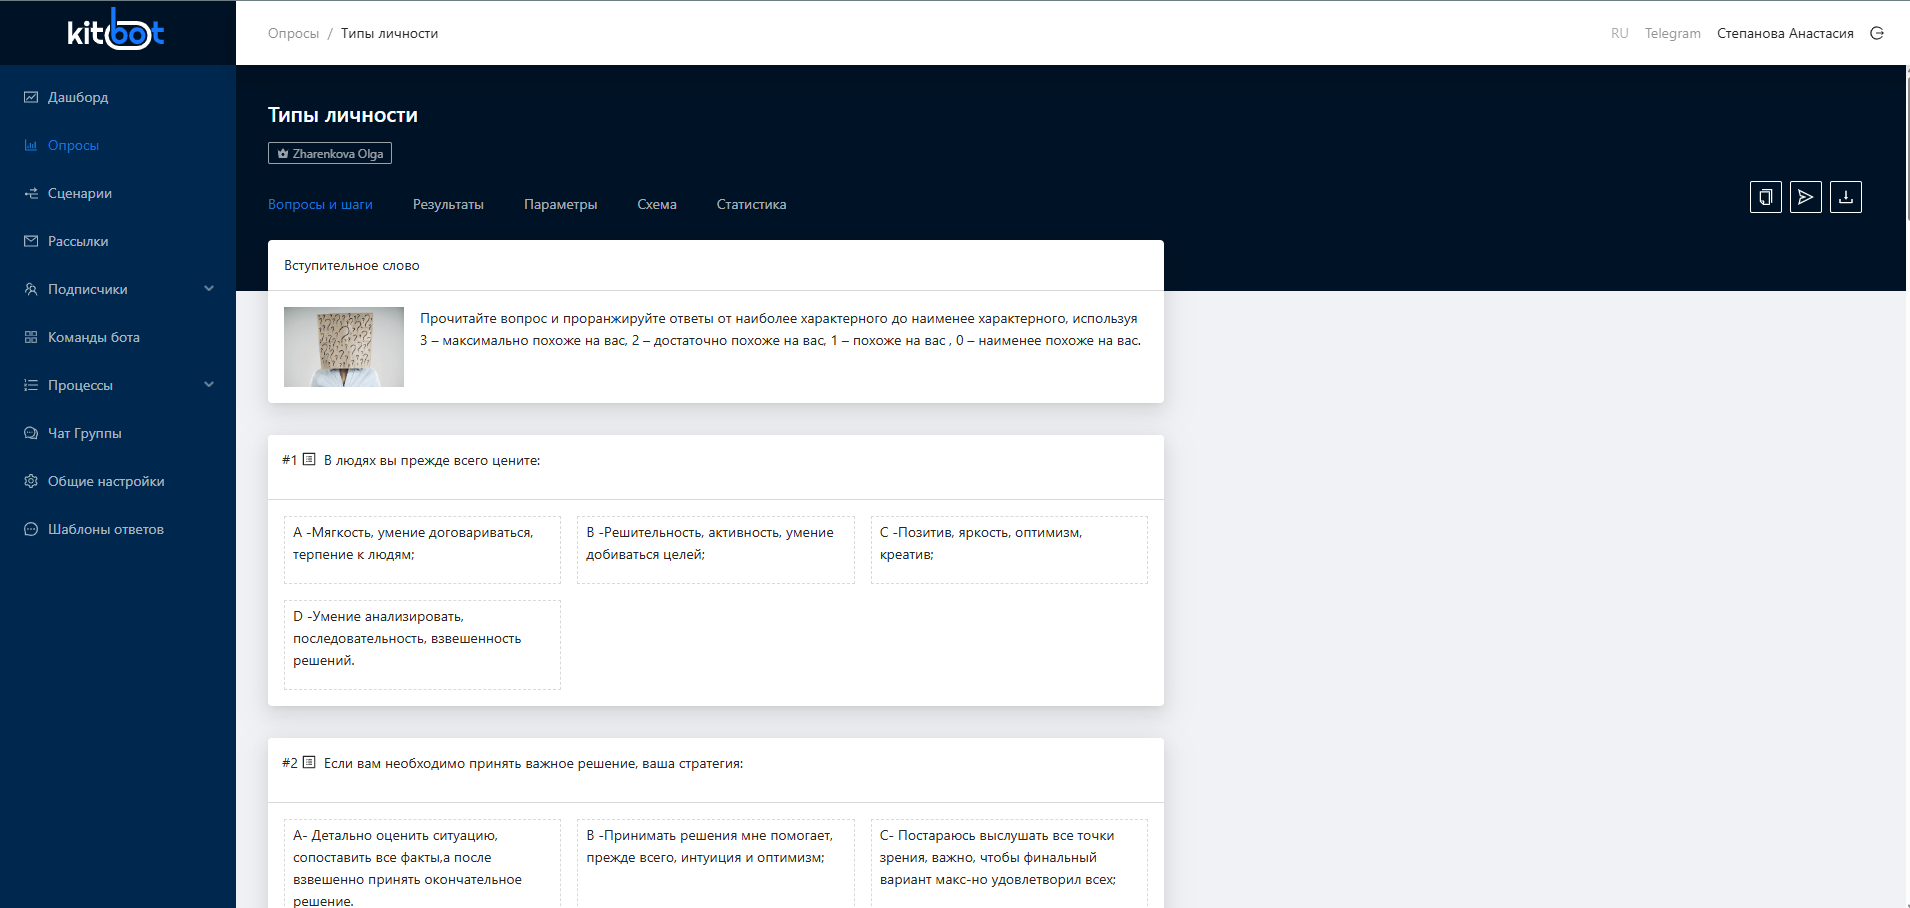Click the logout icon beside Степанова Анастасия
This screenshot has height=908, width=1910.
tap(1877, 33)
